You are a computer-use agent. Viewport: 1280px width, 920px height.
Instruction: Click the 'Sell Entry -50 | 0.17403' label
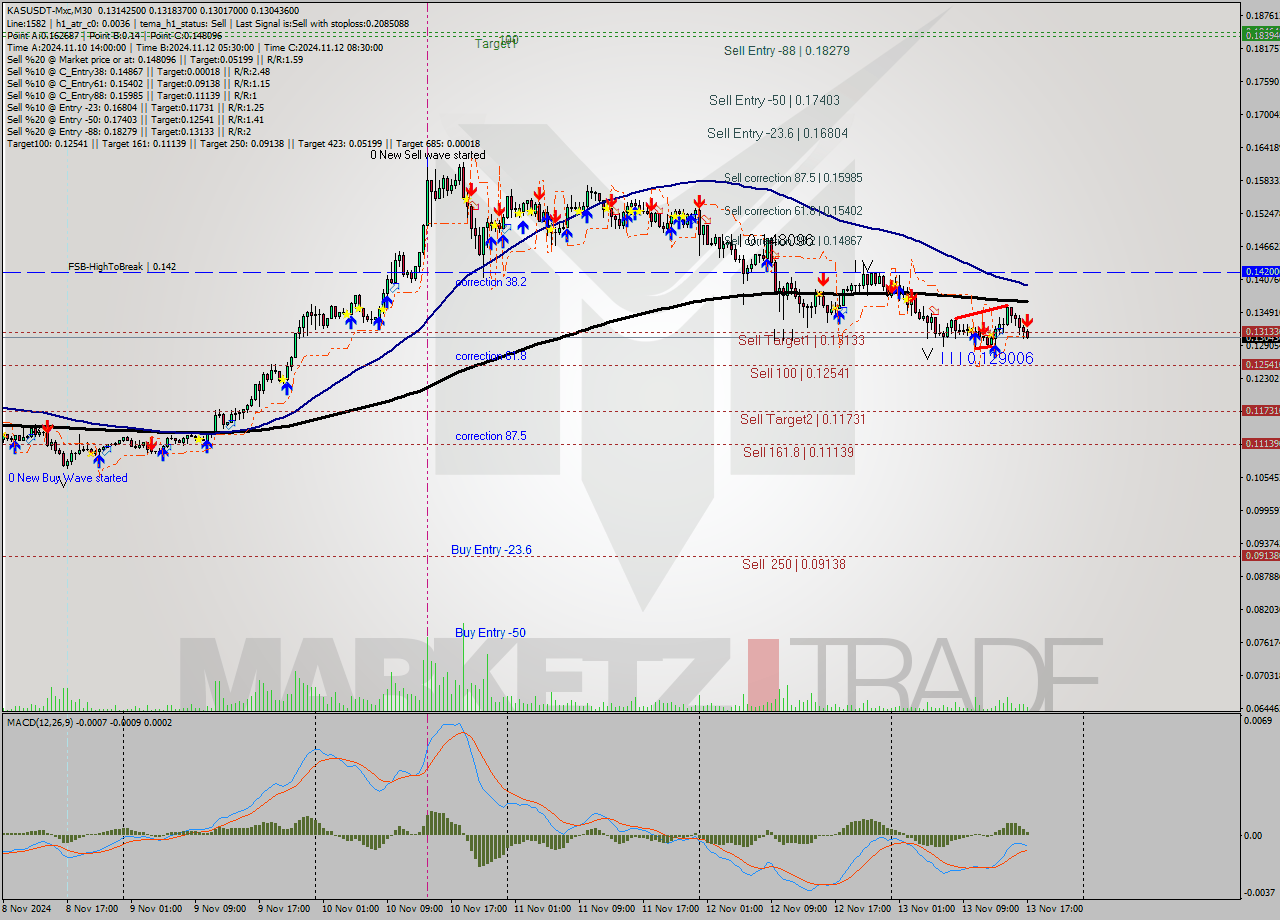coord(774,100)
